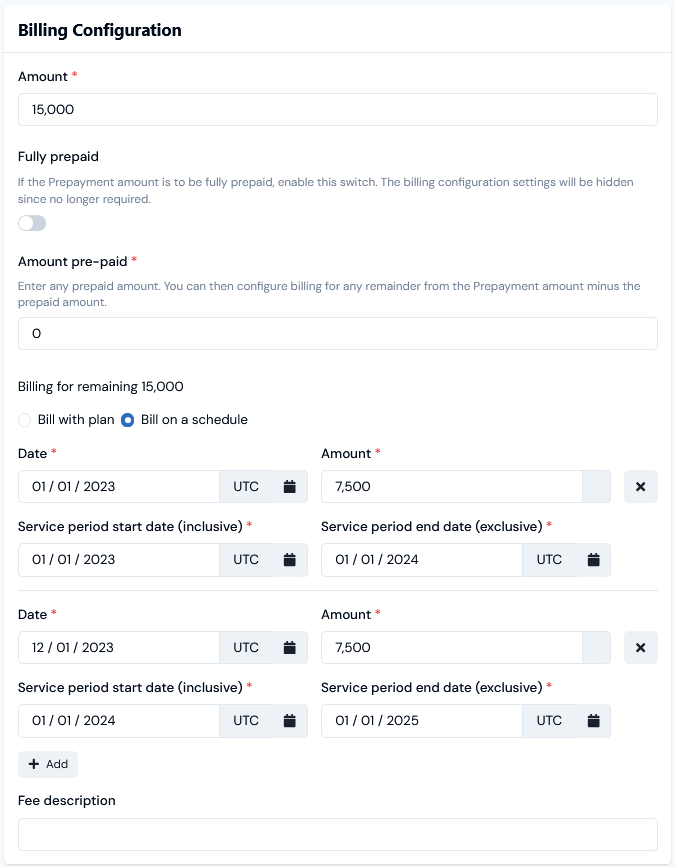675x867 pixels.
Task: Open the UTC selector next to second service start date
Action: click(246, 720)
